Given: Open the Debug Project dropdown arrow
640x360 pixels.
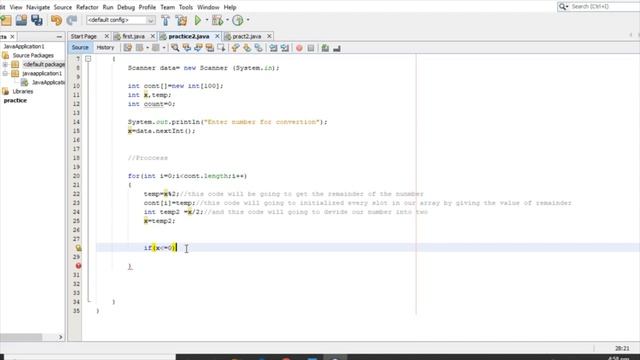Looking at the screenshot, I should (x=227, y=20).
